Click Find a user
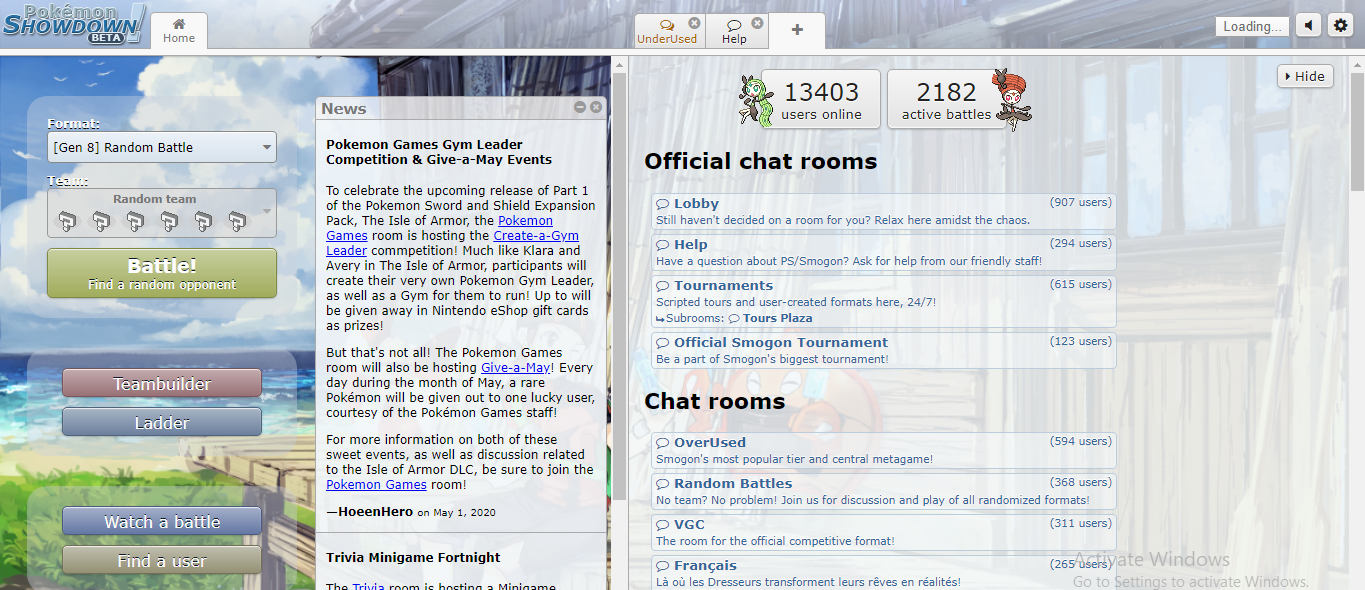1365x590 pixels. pos(162,561)
